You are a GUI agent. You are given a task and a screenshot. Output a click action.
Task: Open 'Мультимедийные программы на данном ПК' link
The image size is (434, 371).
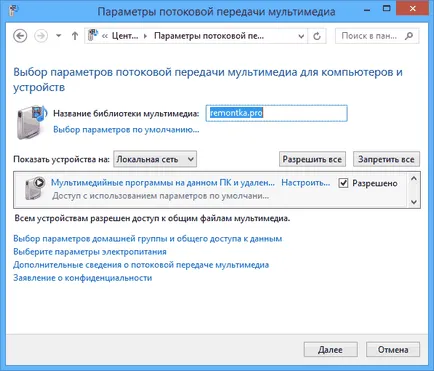(163, 183)
